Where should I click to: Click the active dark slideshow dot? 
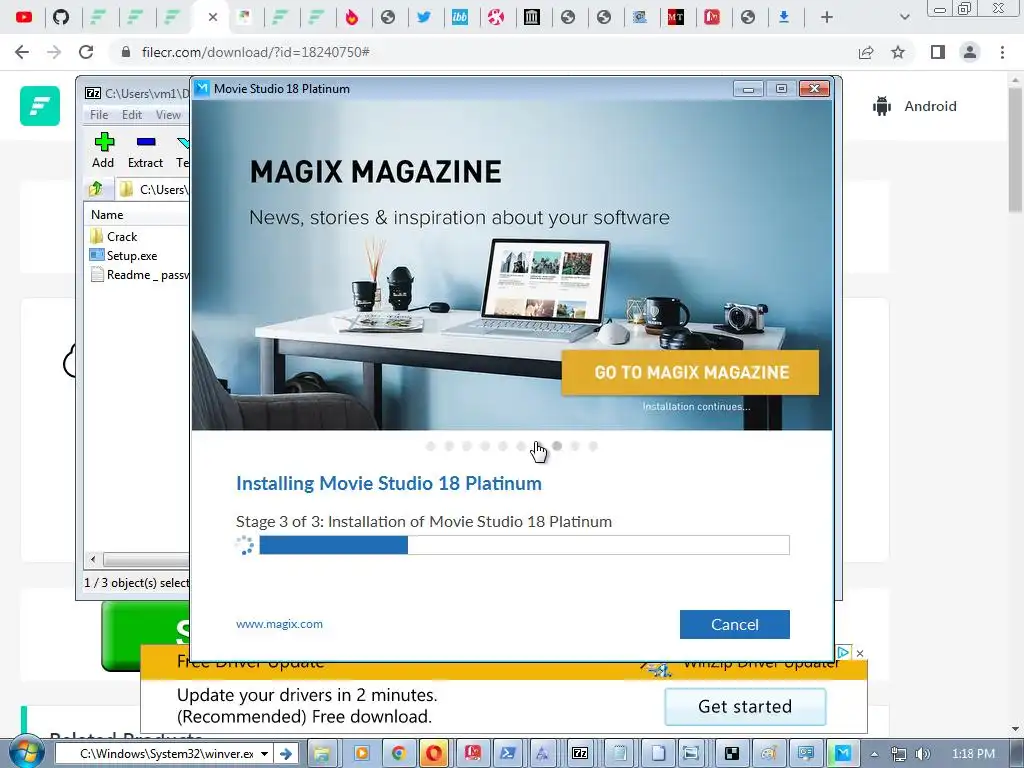point(557,446)
